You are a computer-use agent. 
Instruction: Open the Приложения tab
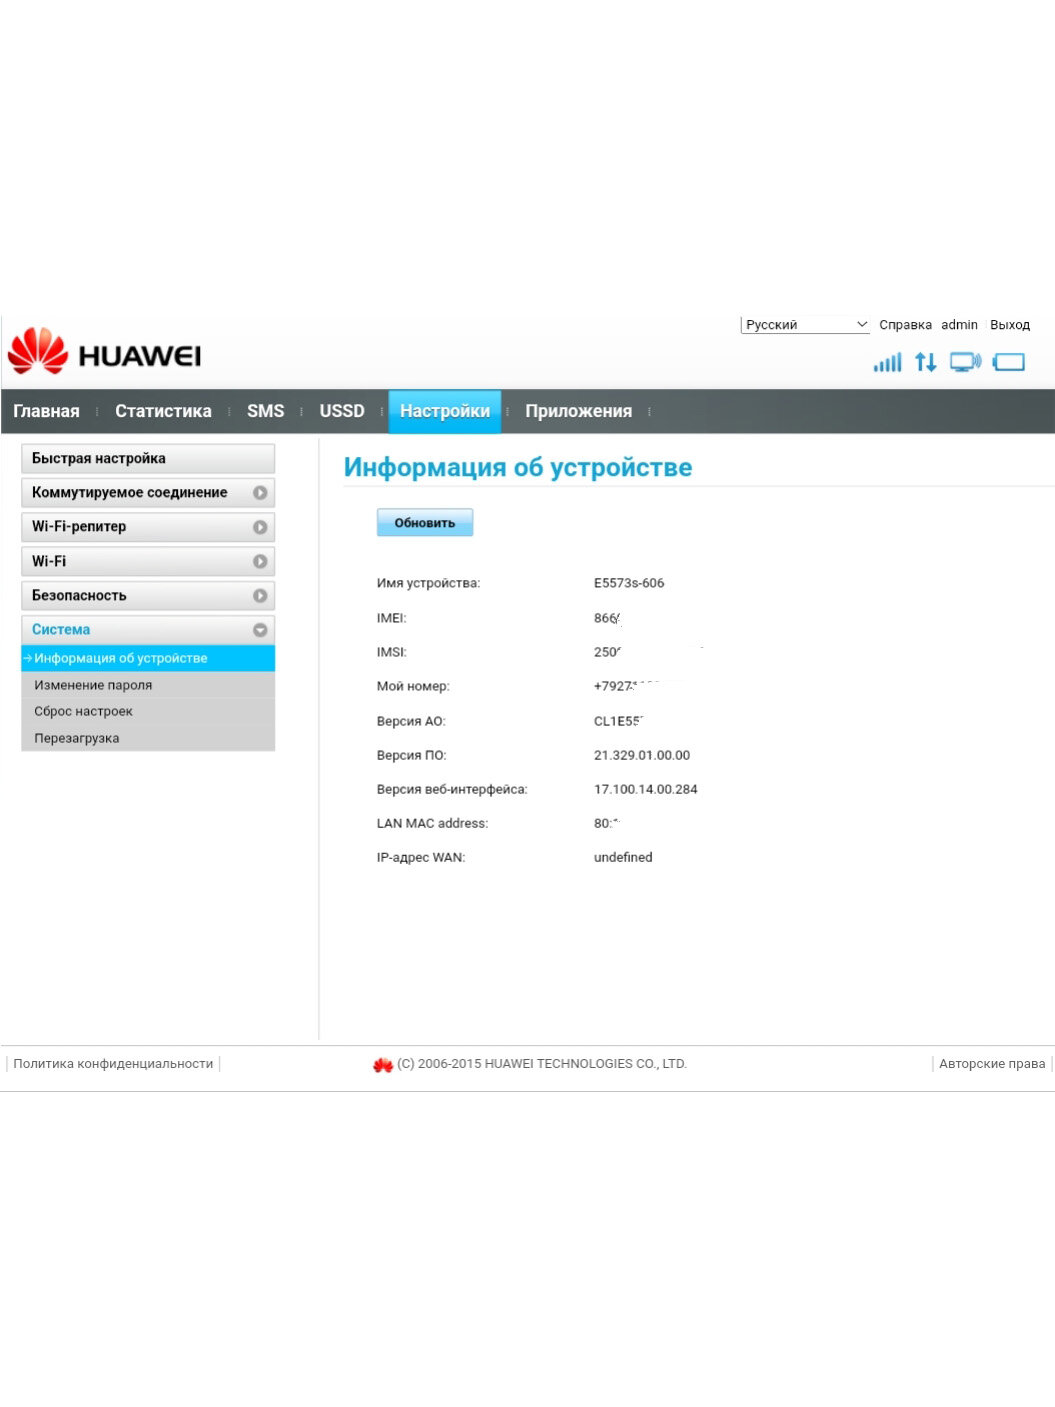coord(579,411)
